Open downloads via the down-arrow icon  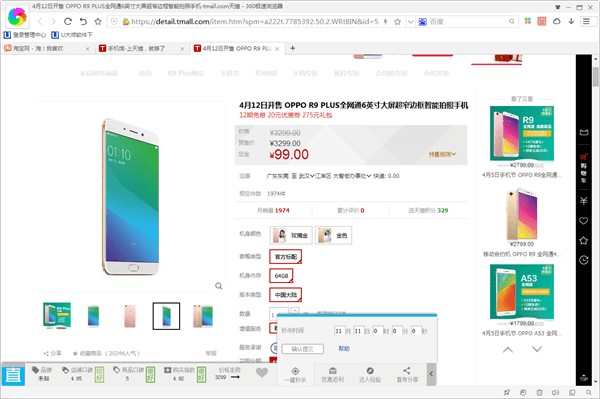(571, 21)
